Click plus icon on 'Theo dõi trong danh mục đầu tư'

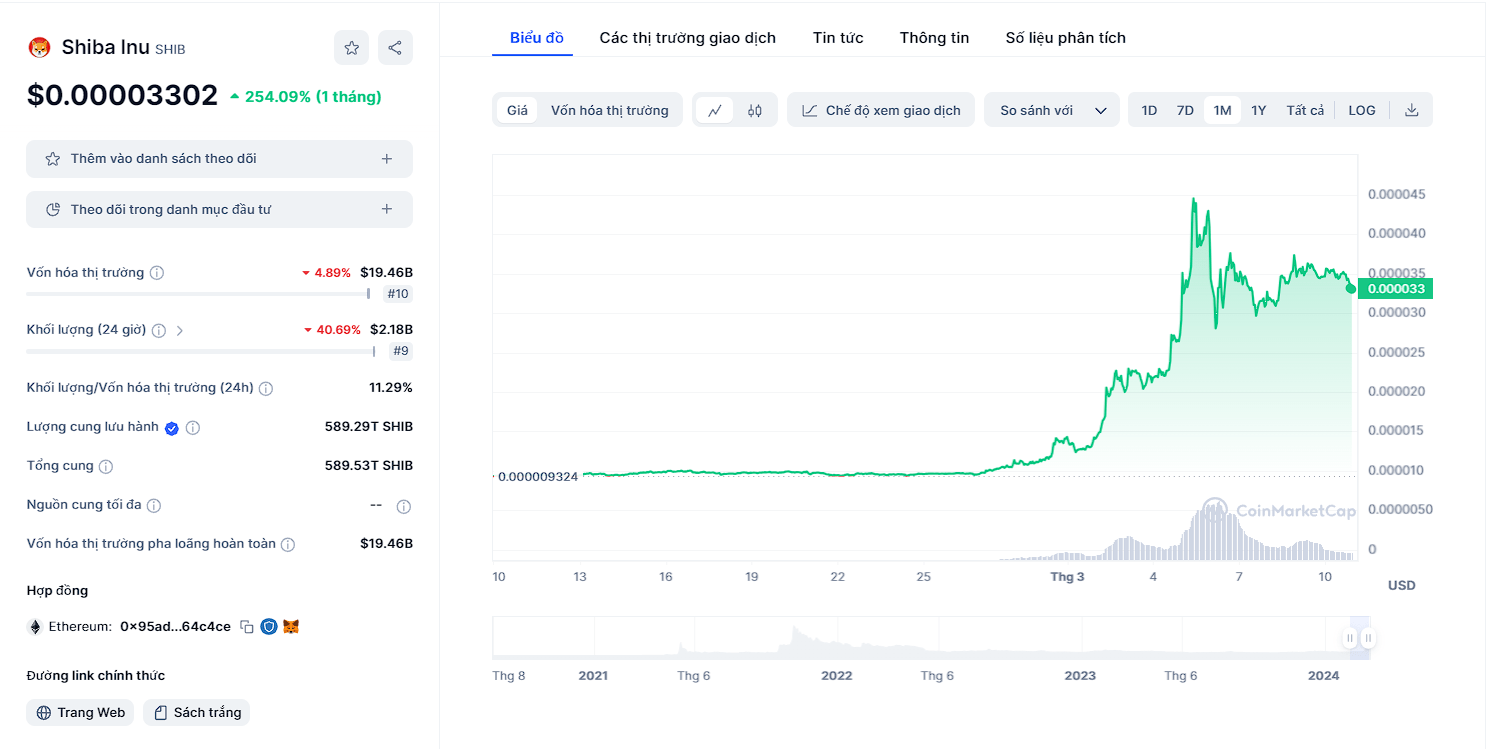[387, 209]
